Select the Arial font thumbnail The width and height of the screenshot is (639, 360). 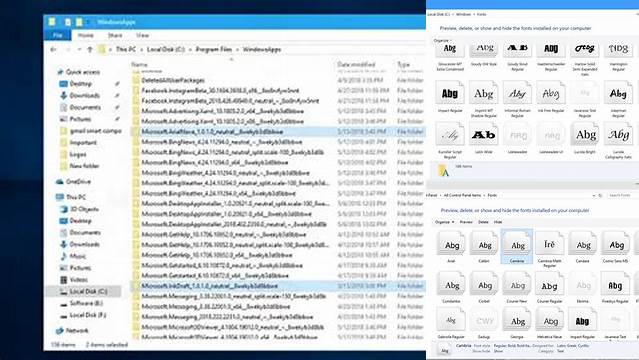pyautogui.click(x=451, y=244)
